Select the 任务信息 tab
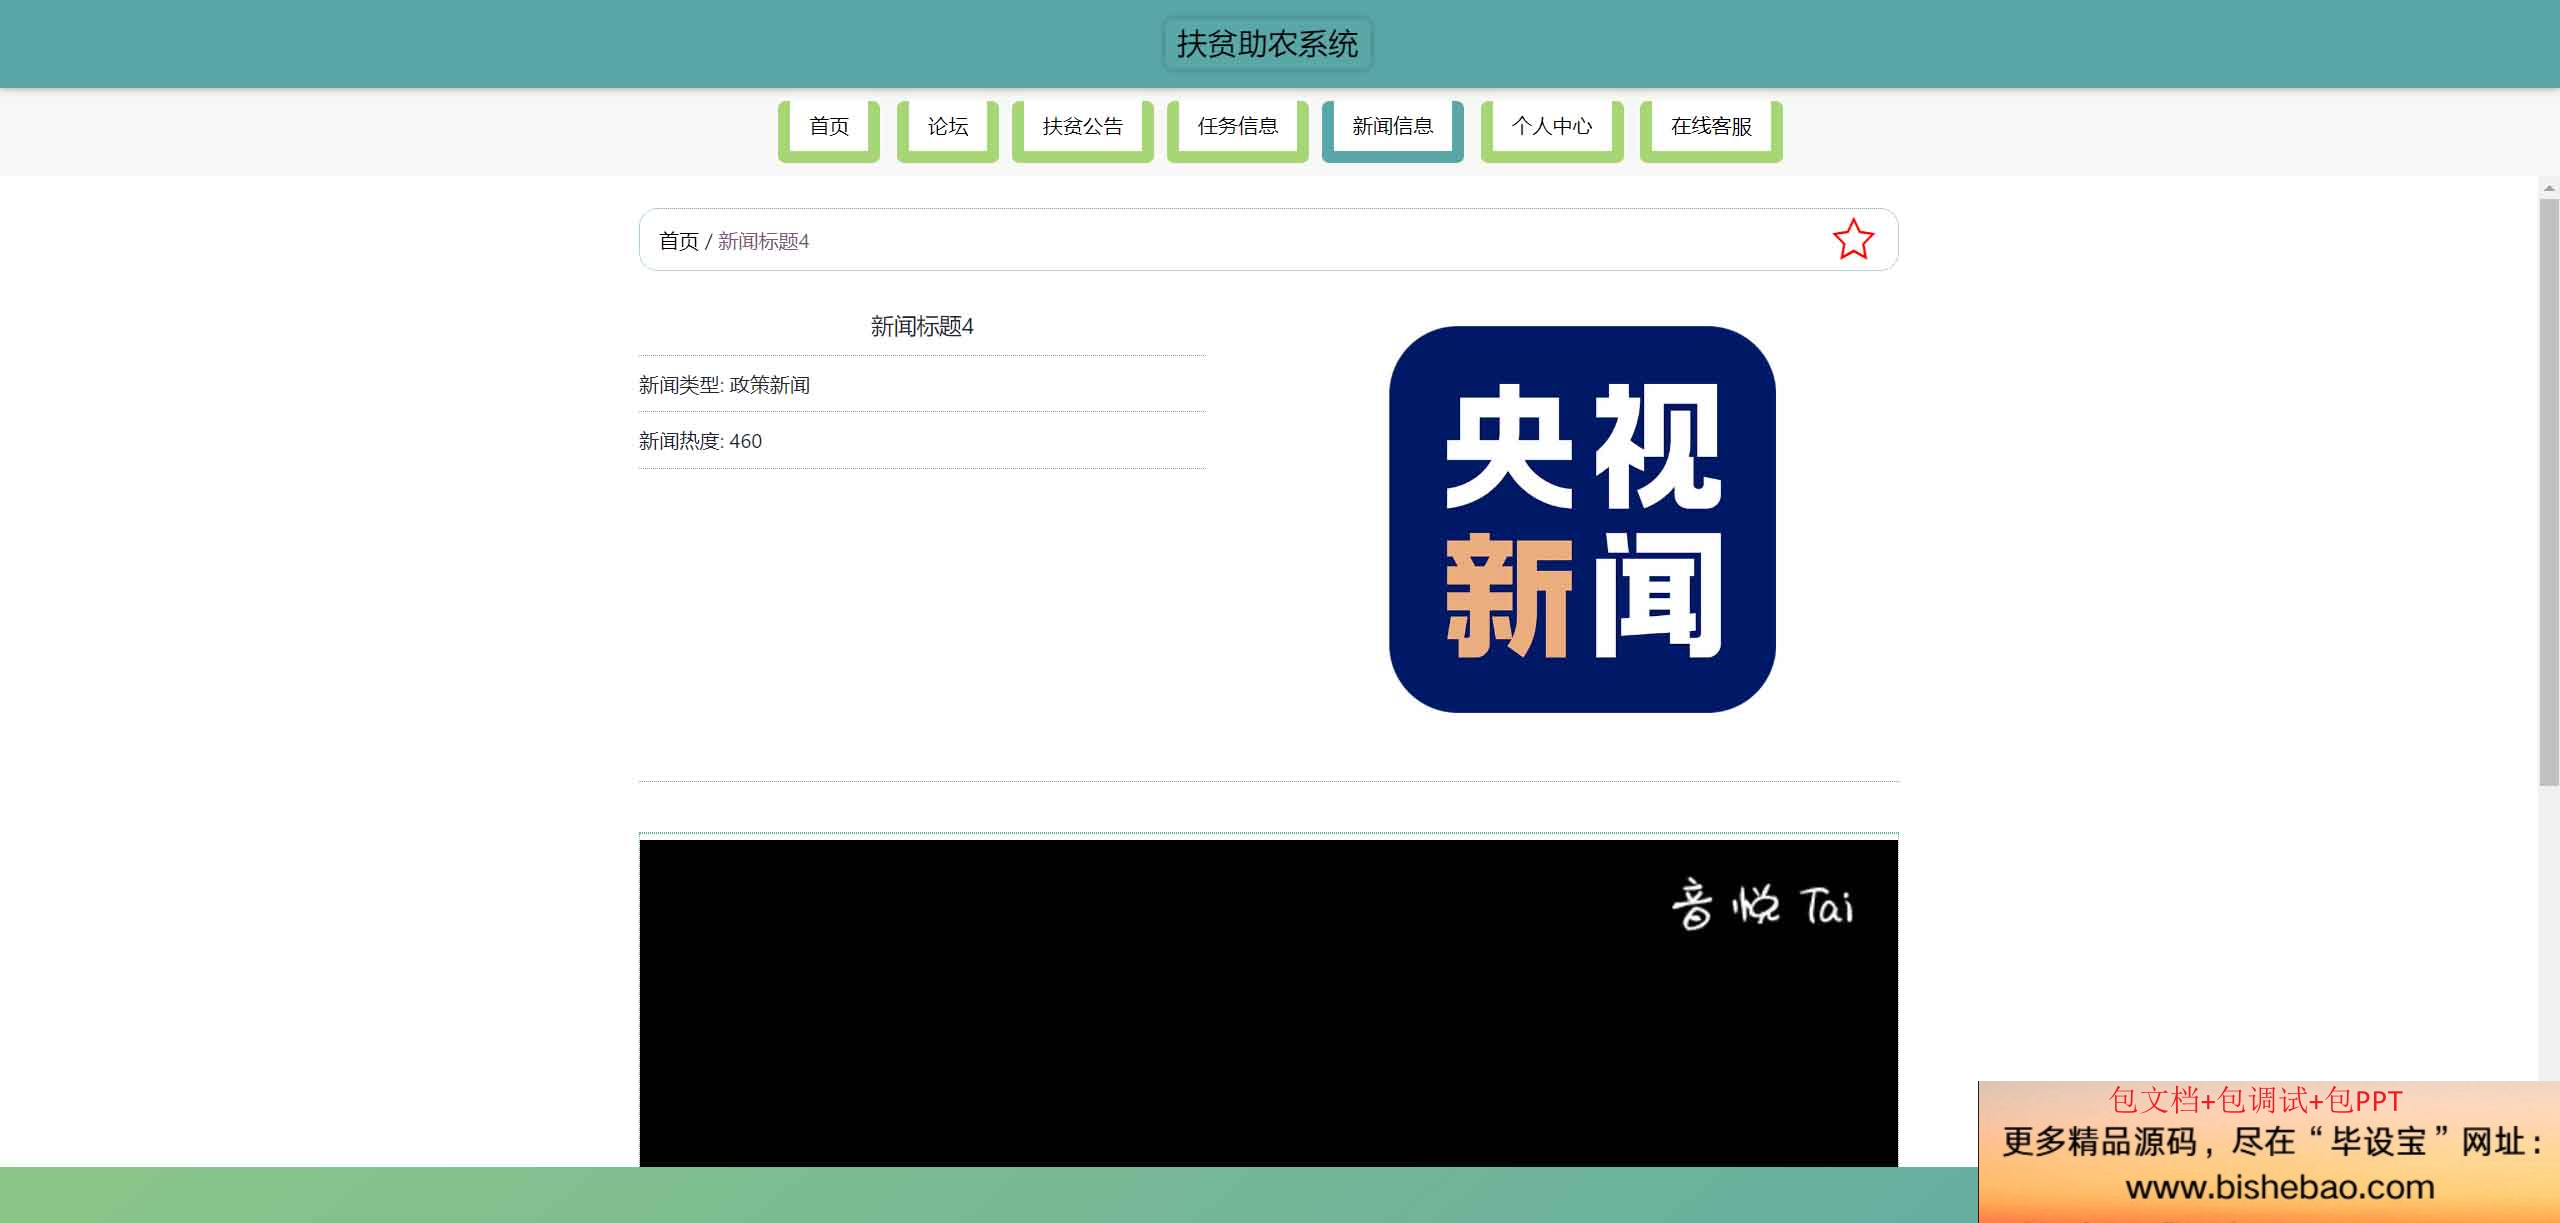The height and width of the screenshot is (1223, 2560). point(1238,130)
